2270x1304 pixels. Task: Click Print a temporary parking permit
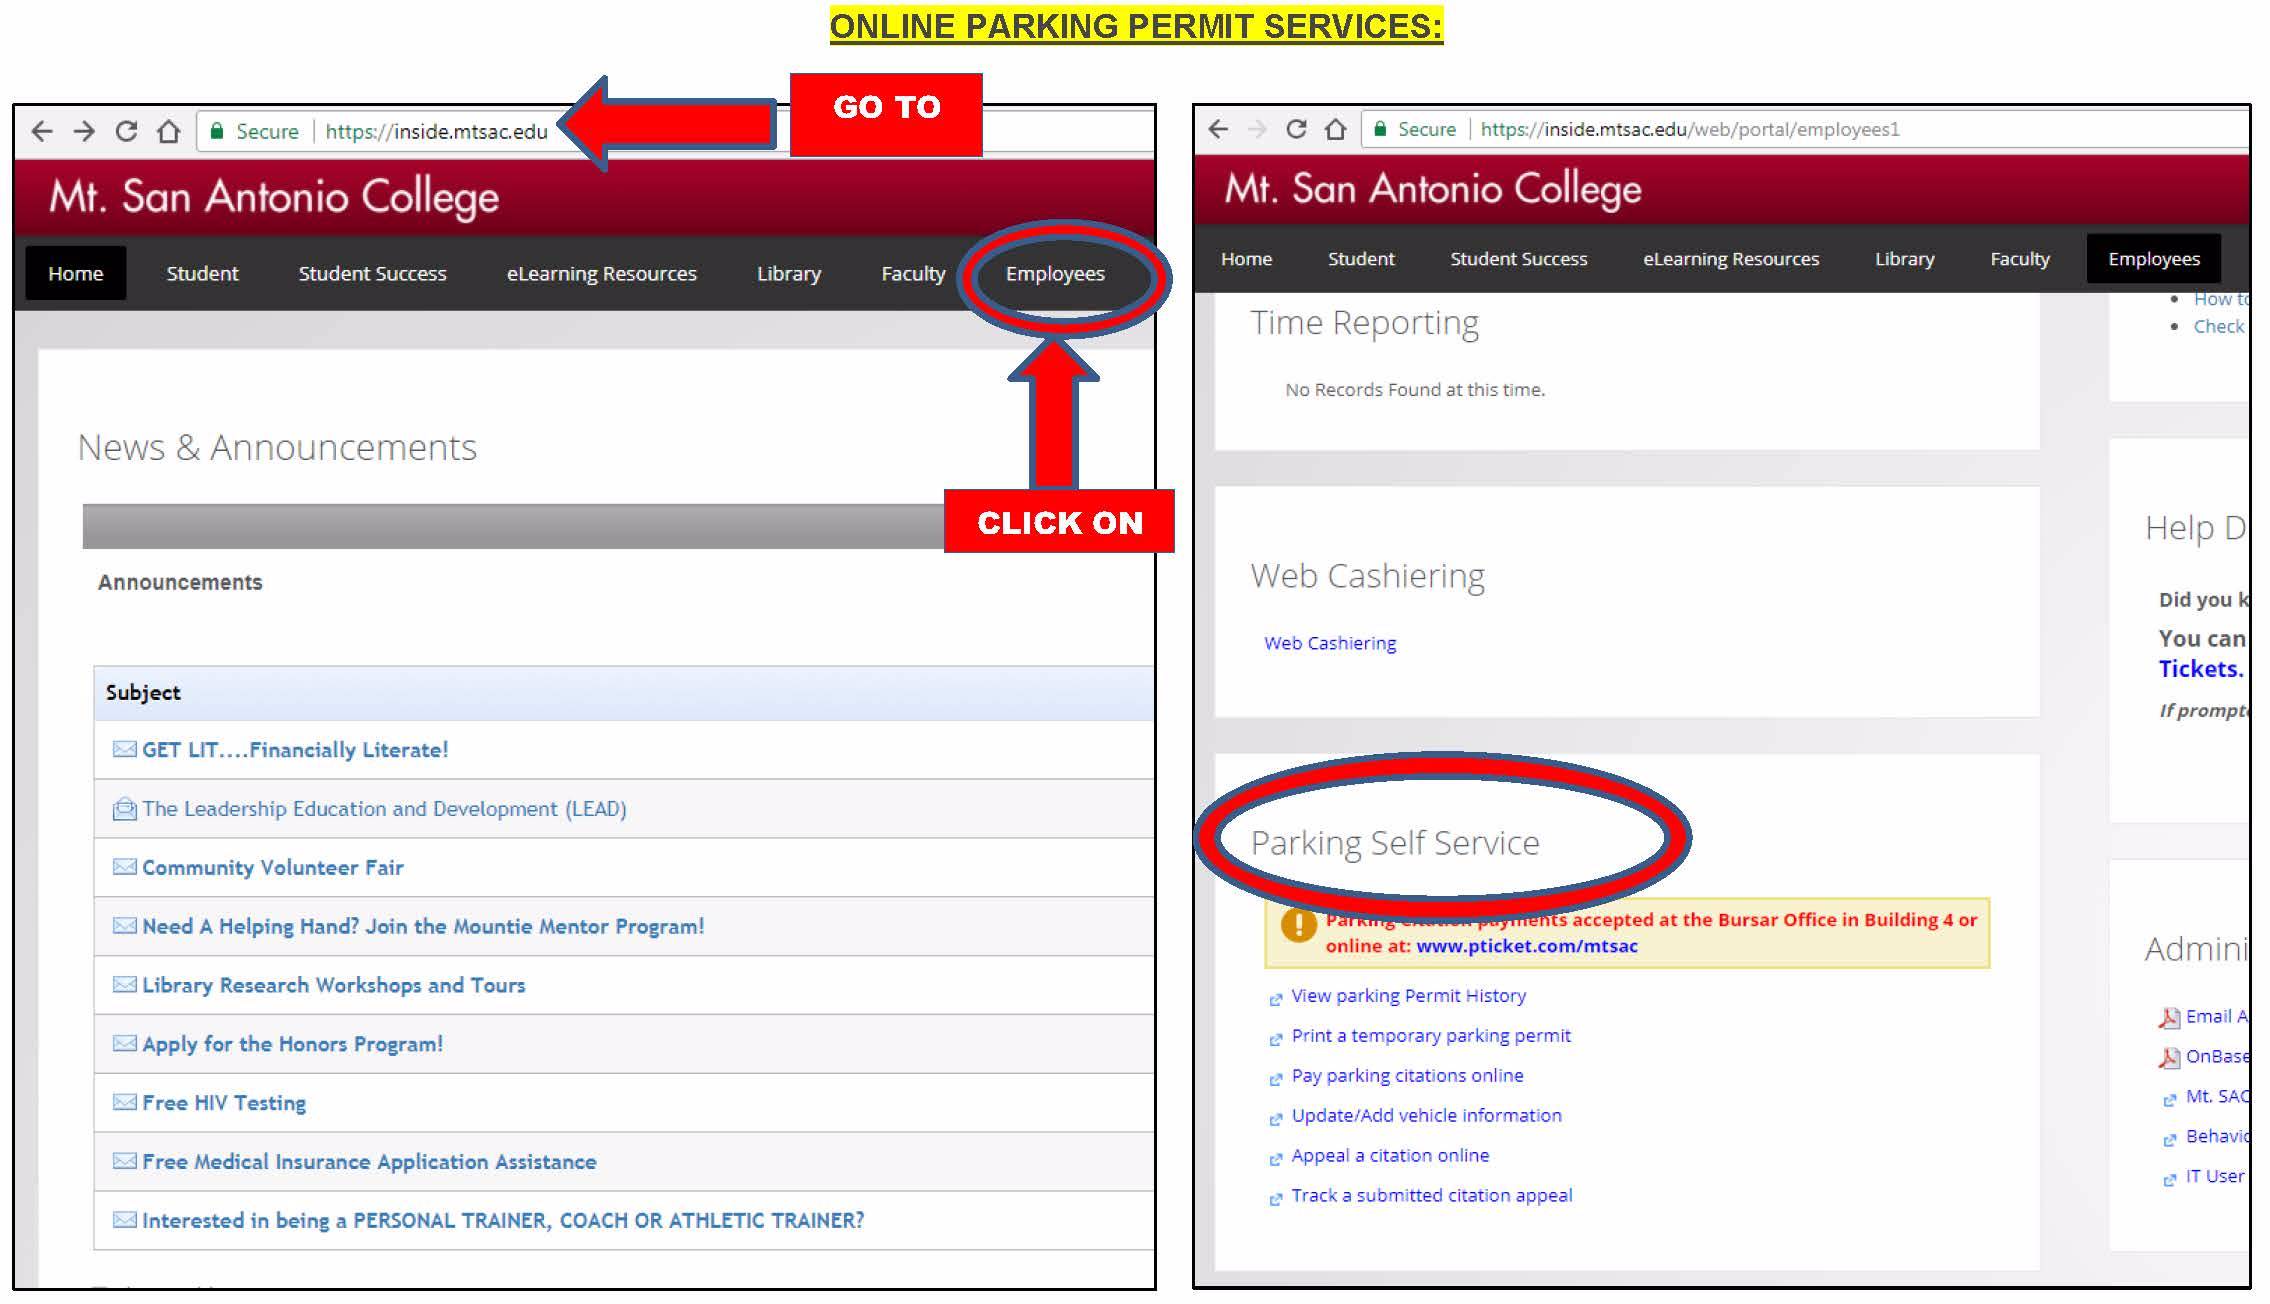coord(1431,1036)
